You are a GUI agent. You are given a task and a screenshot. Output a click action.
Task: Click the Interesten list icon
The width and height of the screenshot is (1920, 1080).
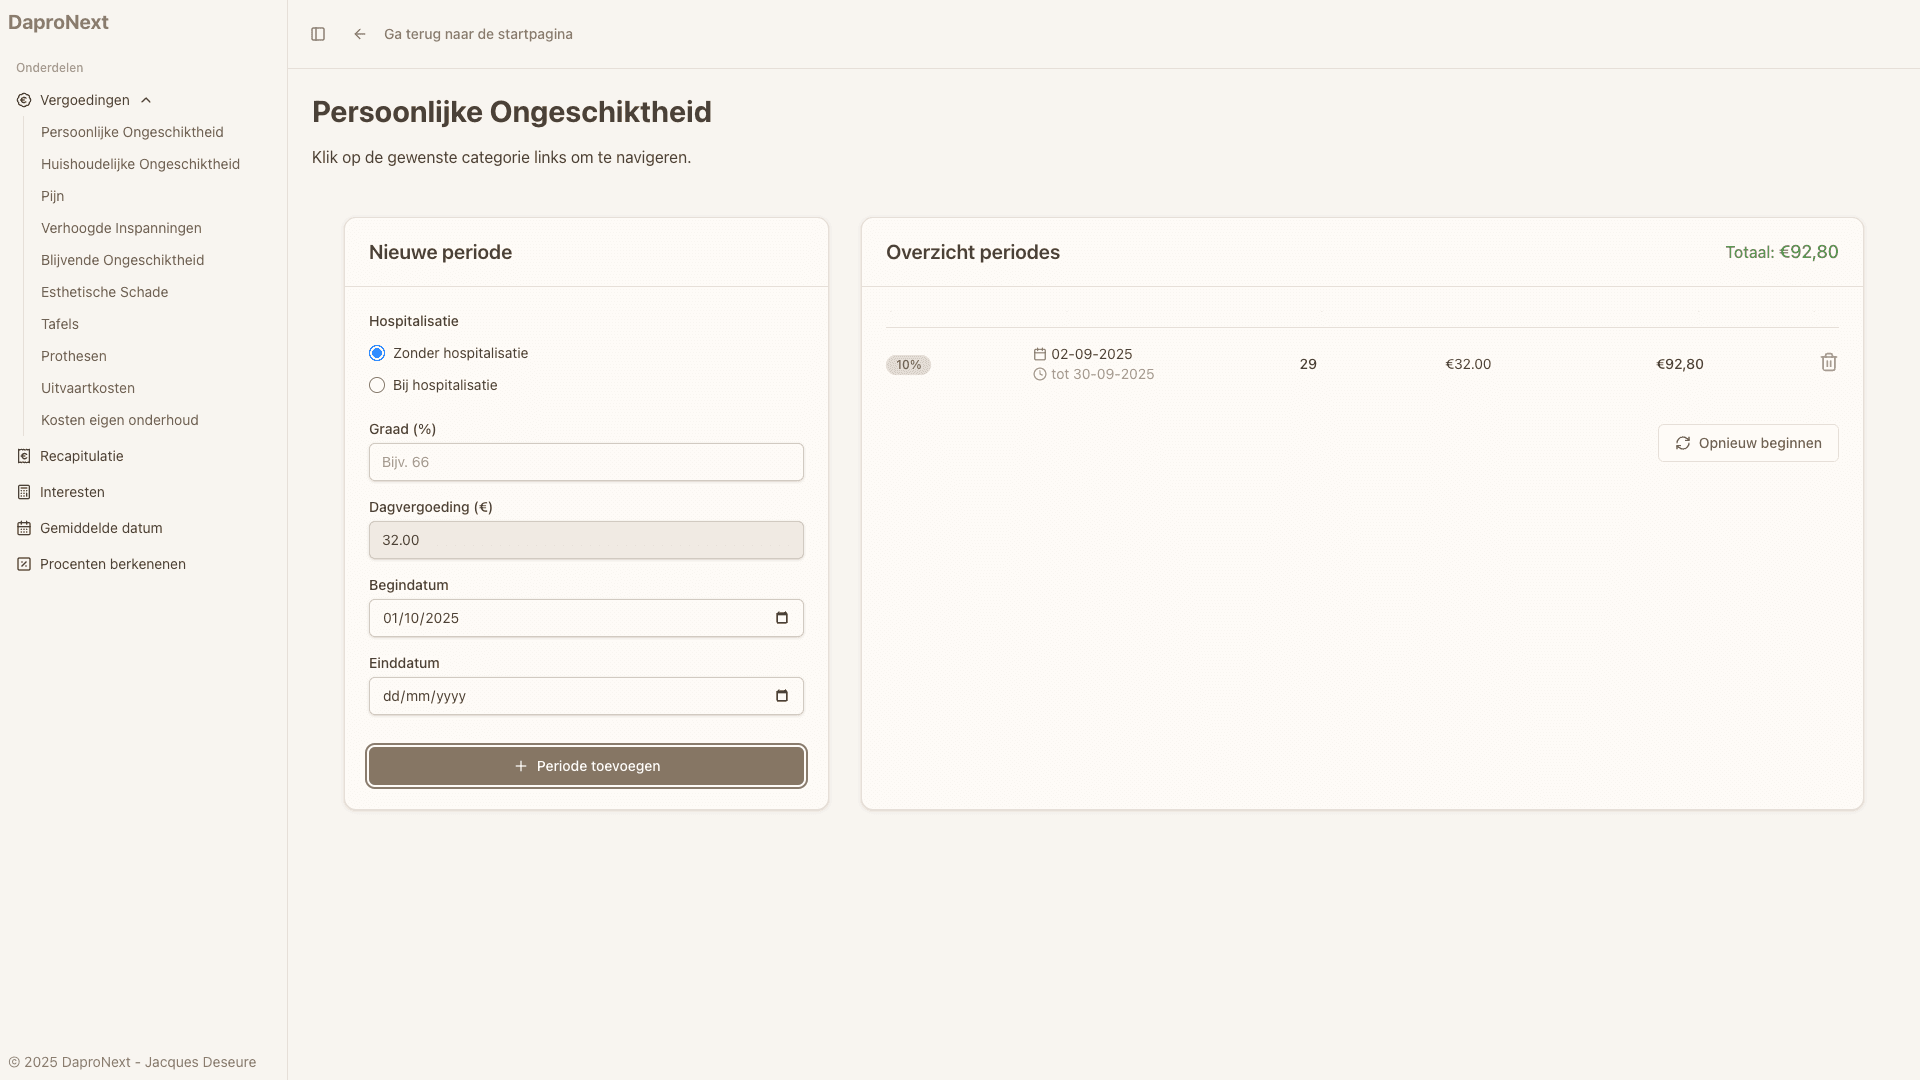point(23,492)
